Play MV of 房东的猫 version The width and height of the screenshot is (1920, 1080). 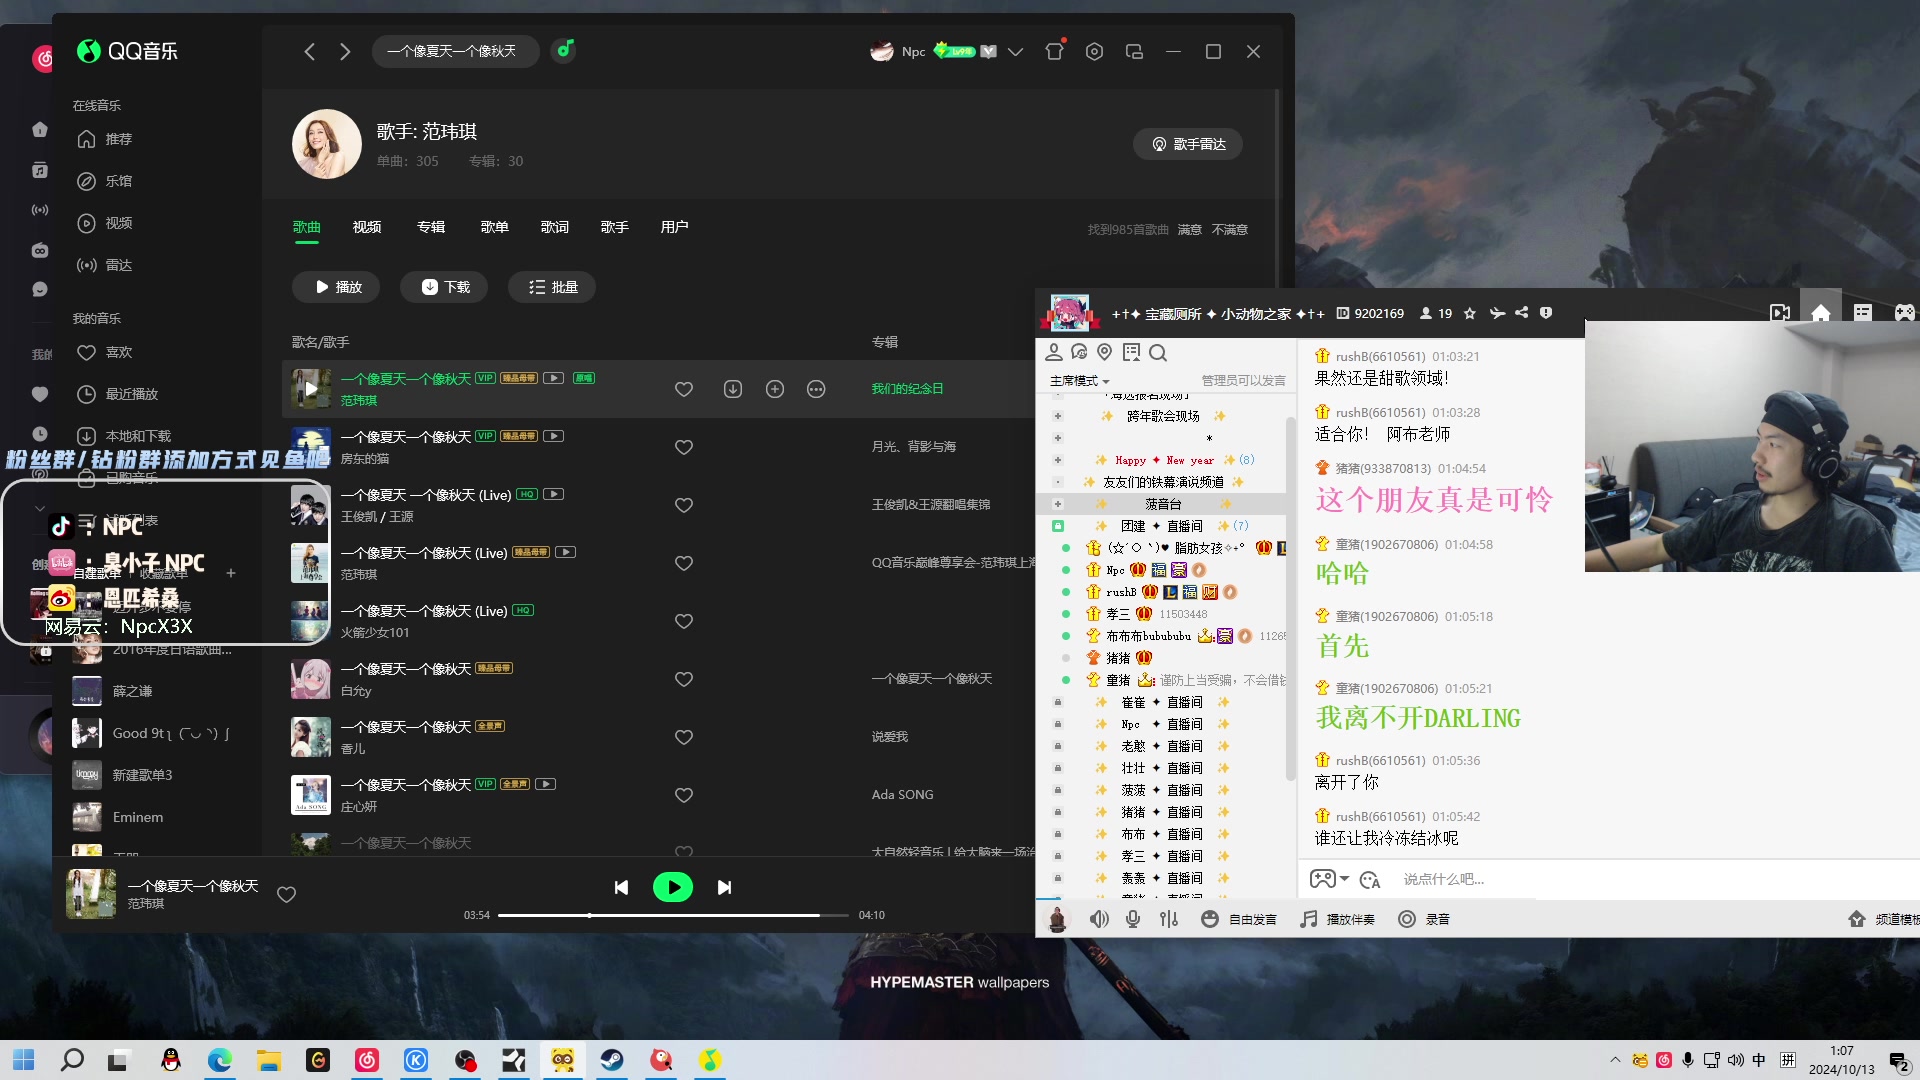(554, 436)
